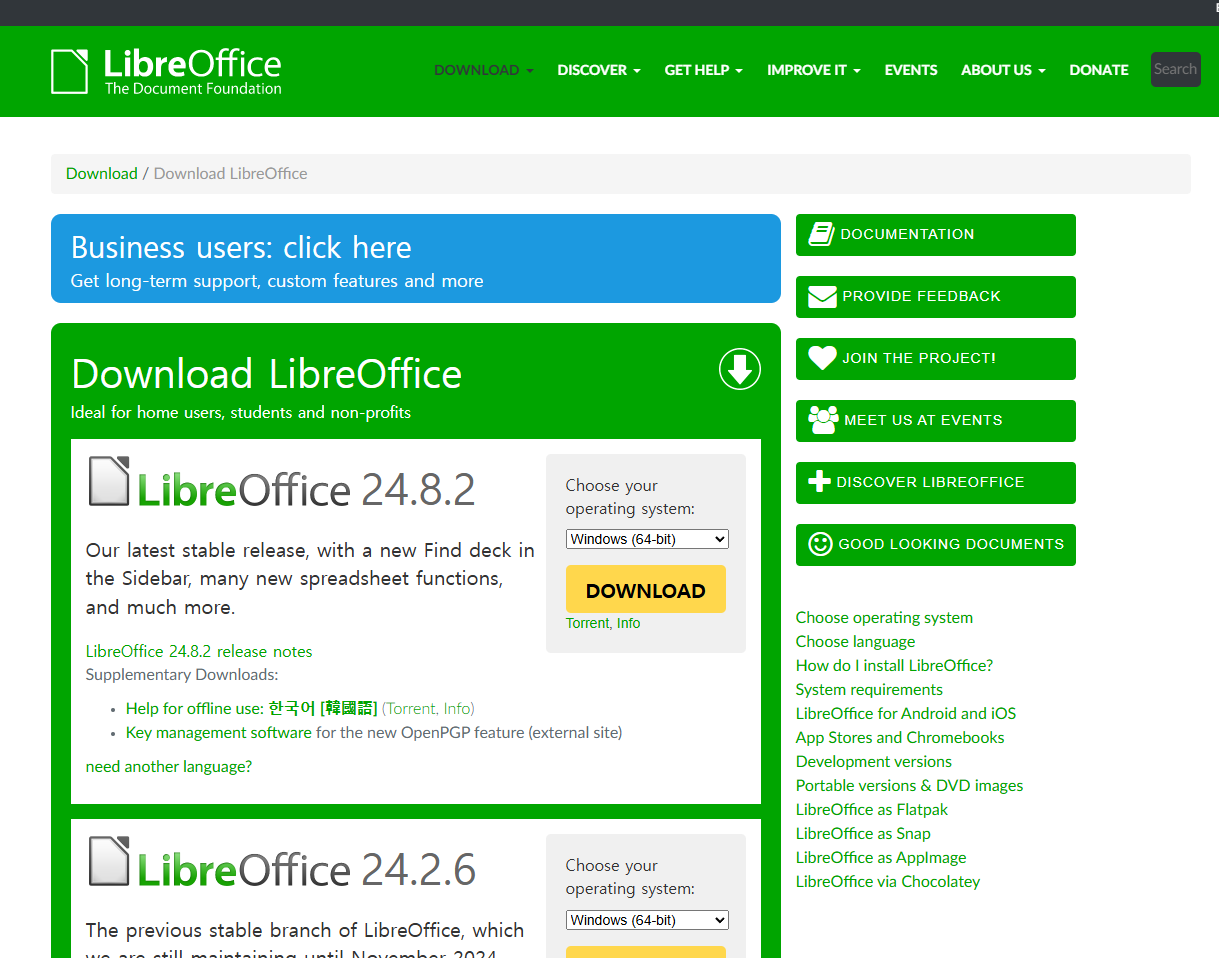
Task: Click Choose language link
Action: (x=855, y=641)
